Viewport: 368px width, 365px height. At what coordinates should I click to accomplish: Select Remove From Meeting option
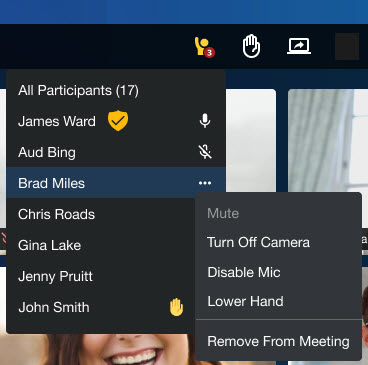point(278,341)
